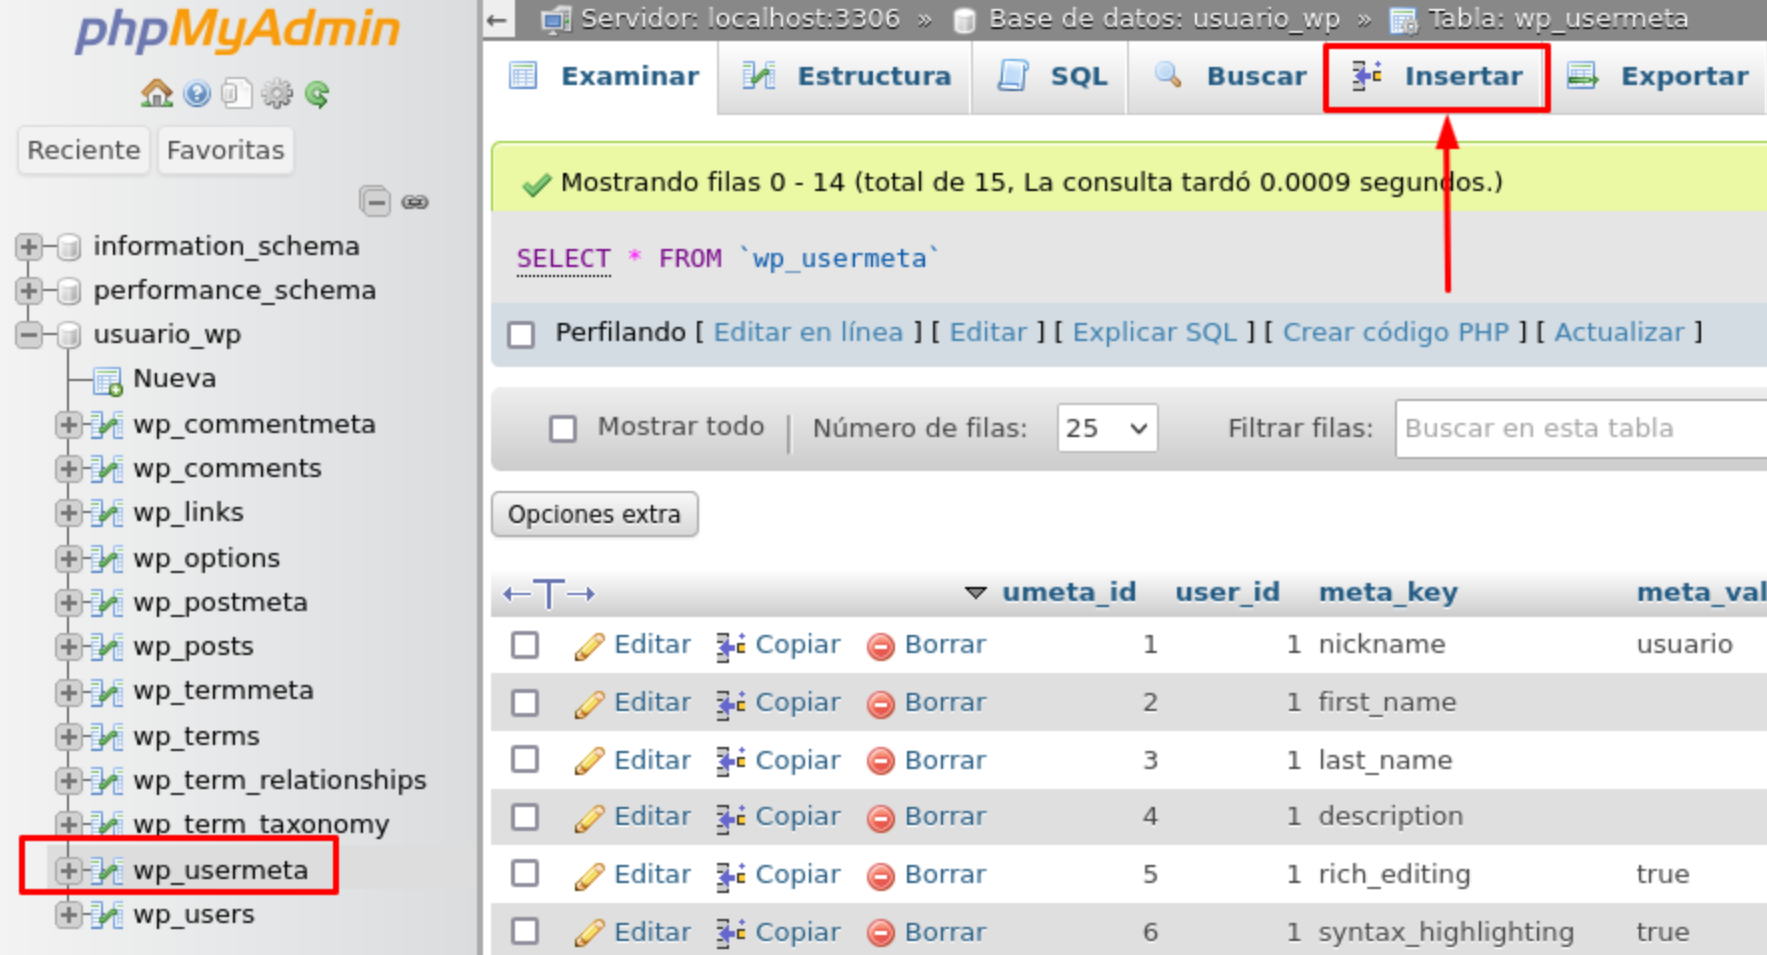Image resolution: width=1767 pixels, height=955 pixels.
Task: Select the row checkbox for rich_editing
Action: point(525,874)
